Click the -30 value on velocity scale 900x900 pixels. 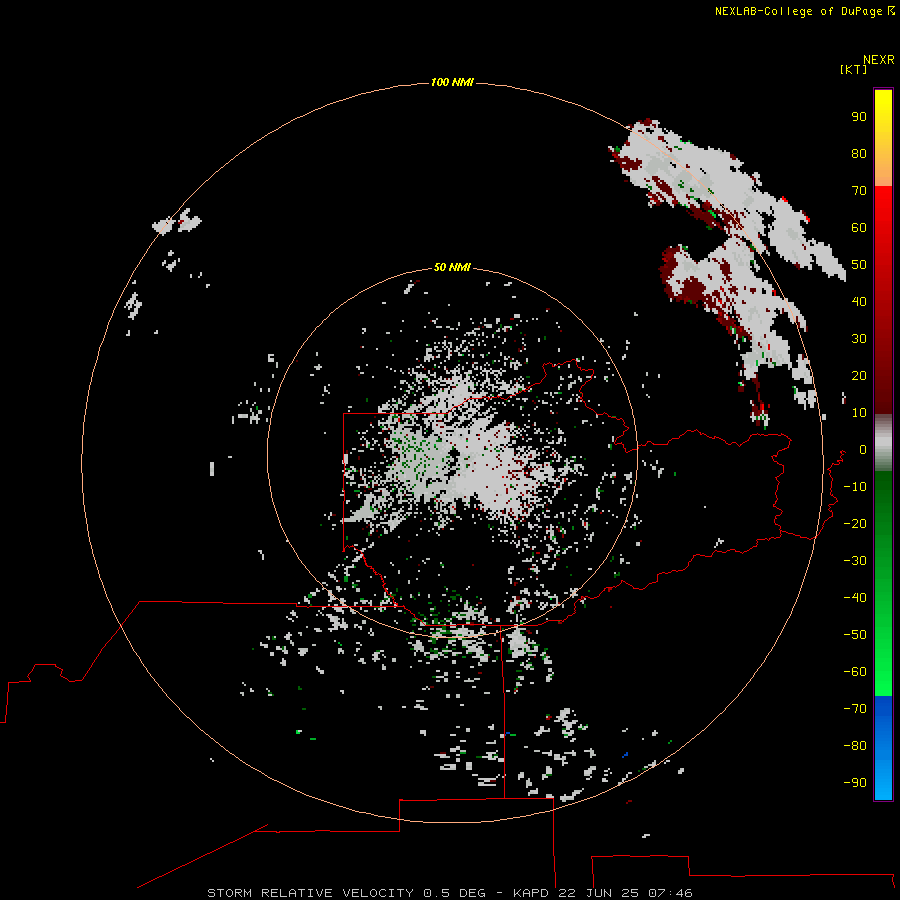click(855, 561)
